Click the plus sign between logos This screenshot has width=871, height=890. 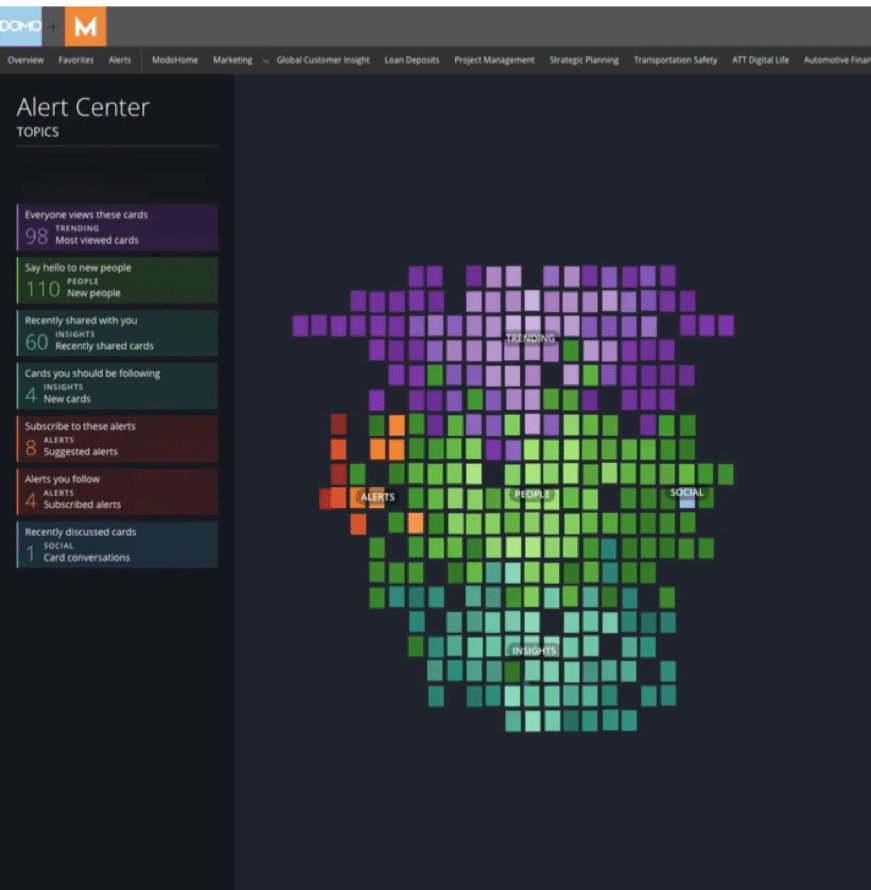coord(53,27)
